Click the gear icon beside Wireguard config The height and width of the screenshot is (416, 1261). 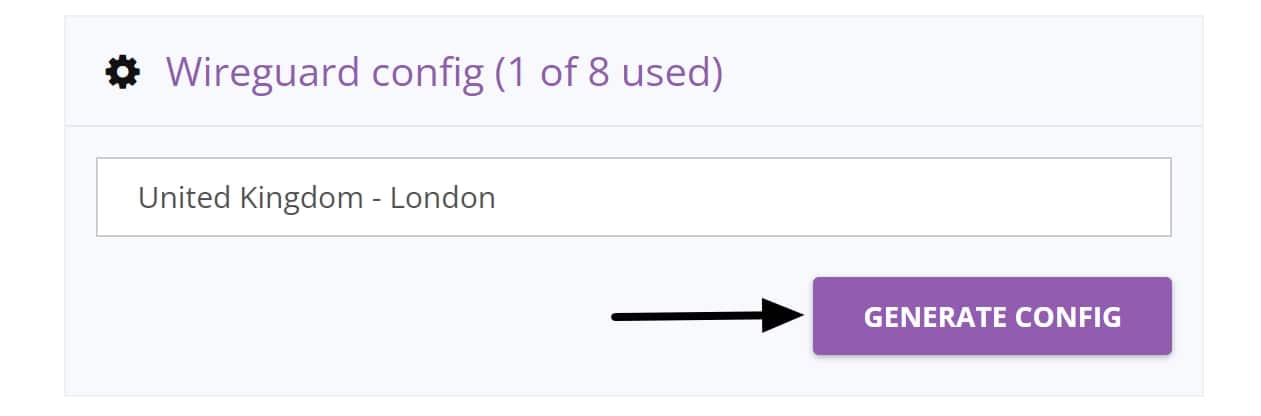(x=122, y=73)
